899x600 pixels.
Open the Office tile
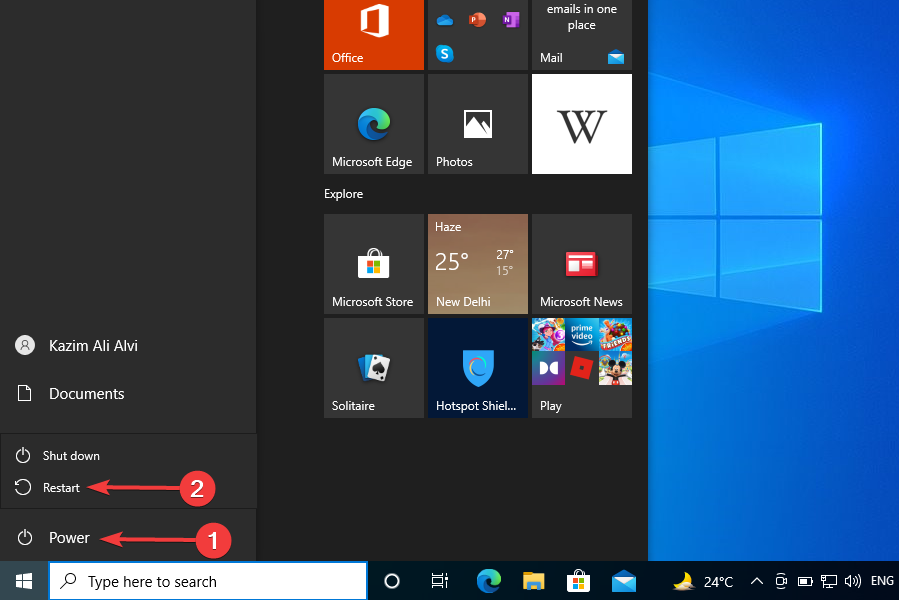[x=373, y=33]
